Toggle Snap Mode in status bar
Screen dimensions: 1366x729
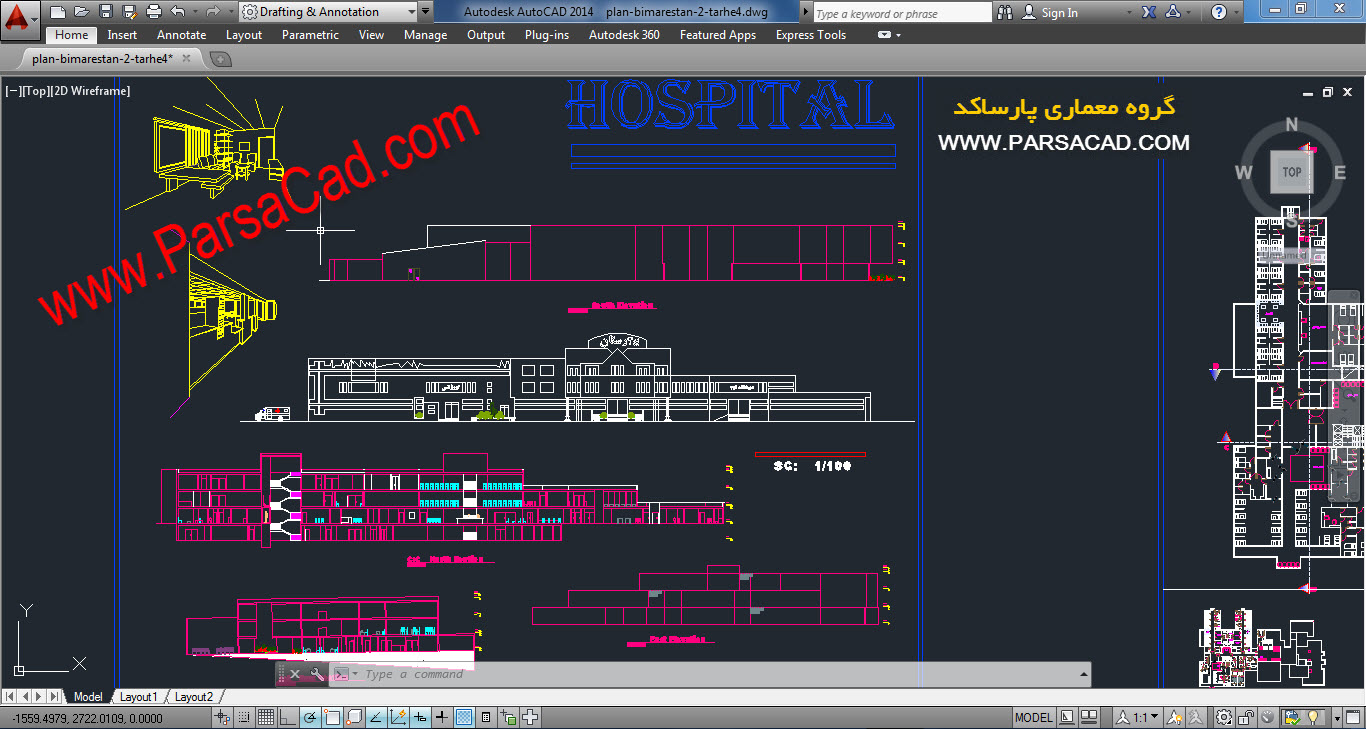tap(244, 717)
